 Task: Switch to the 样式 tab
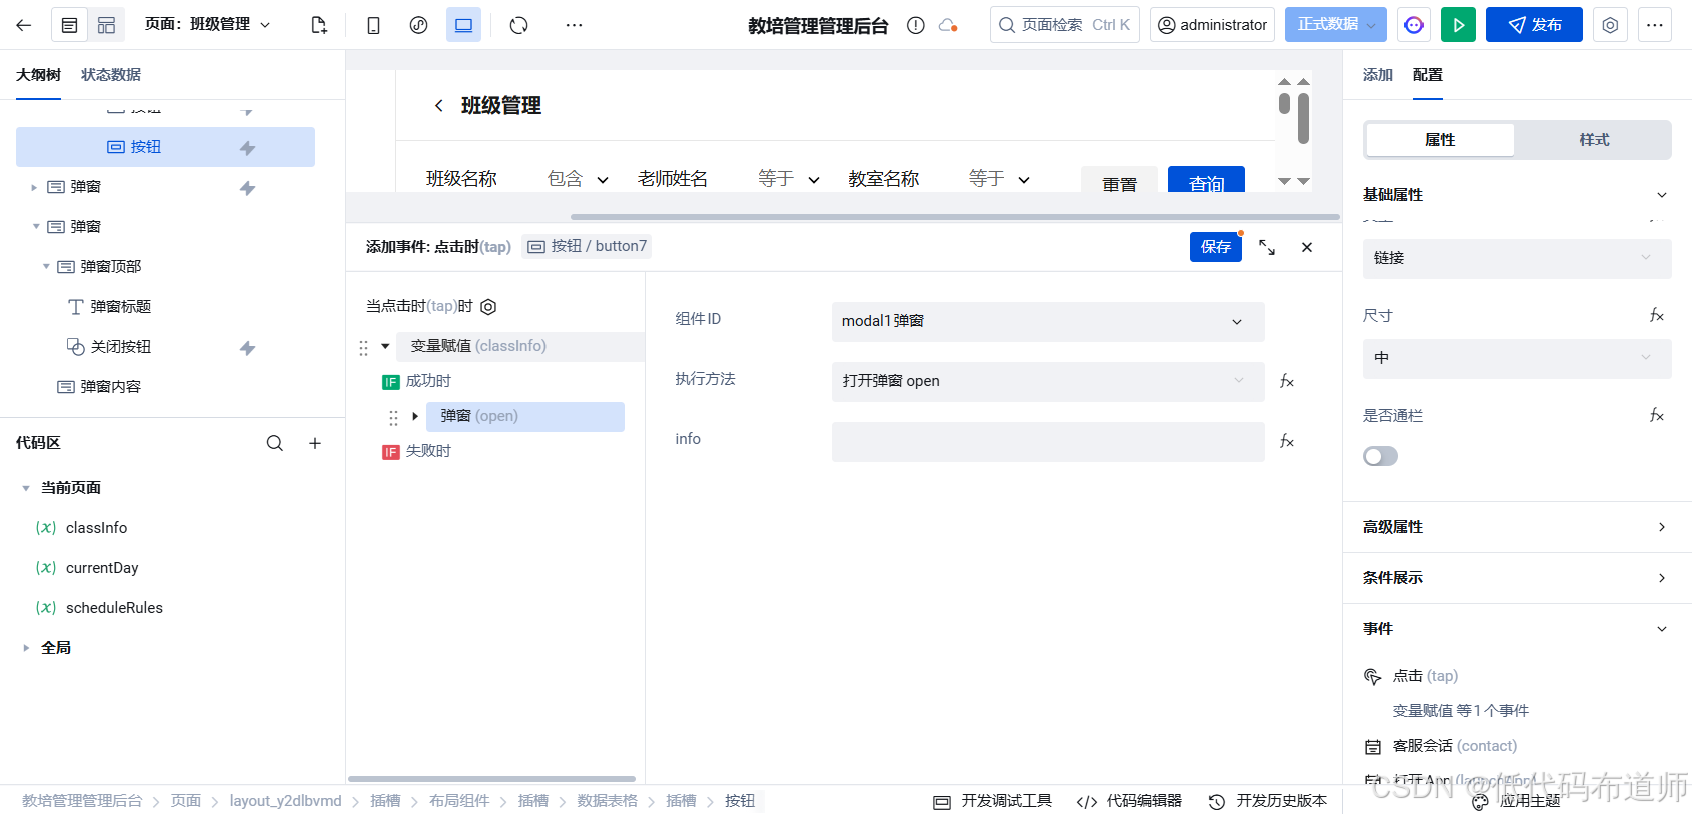1594,140
